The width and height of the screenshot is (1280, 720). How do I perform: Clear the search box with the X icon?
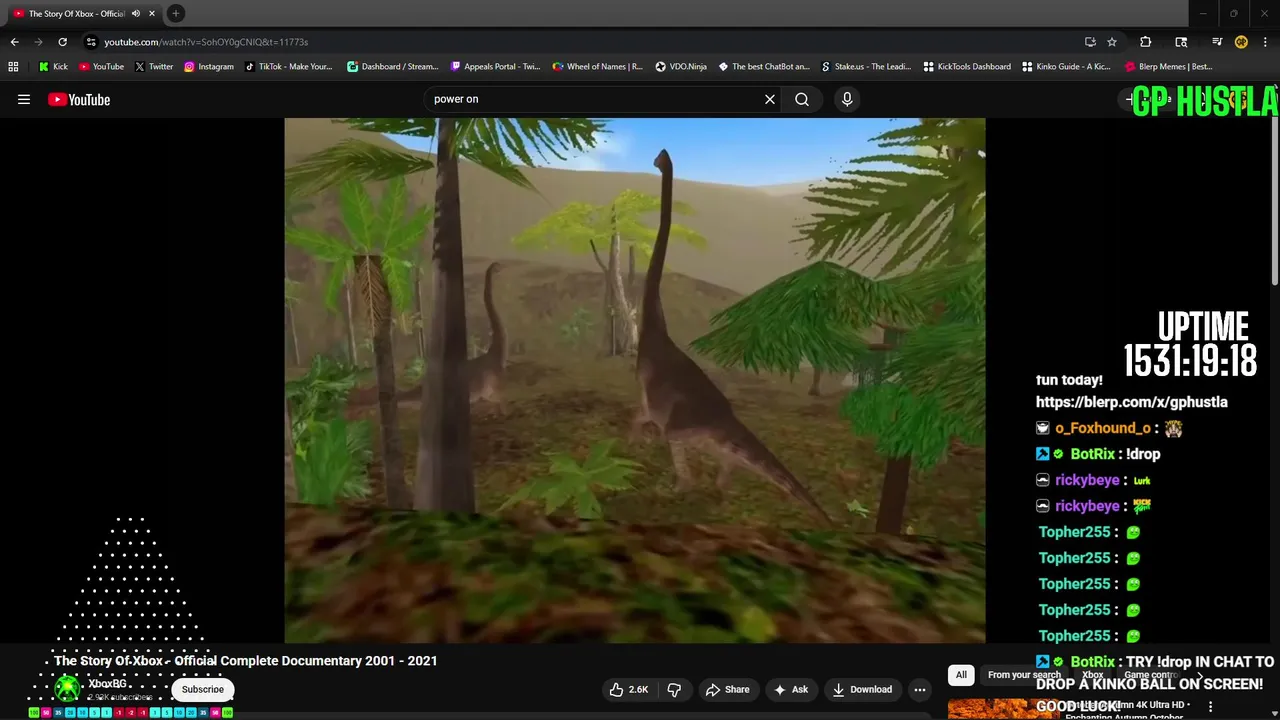click(x=770, y=99)
